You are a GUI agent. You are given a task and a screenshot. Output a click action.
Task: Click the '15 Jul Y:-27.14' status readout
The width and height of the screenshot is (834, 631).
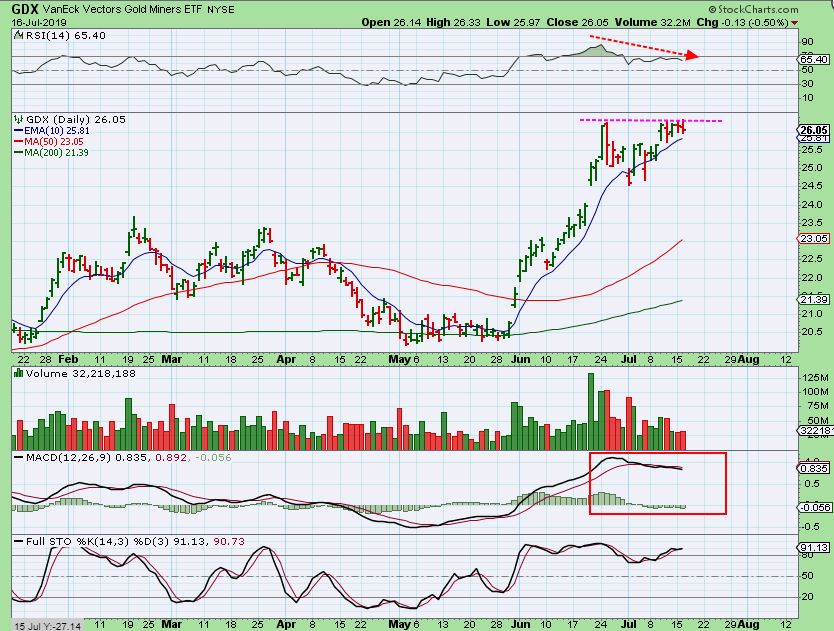(x=48, y=626)
